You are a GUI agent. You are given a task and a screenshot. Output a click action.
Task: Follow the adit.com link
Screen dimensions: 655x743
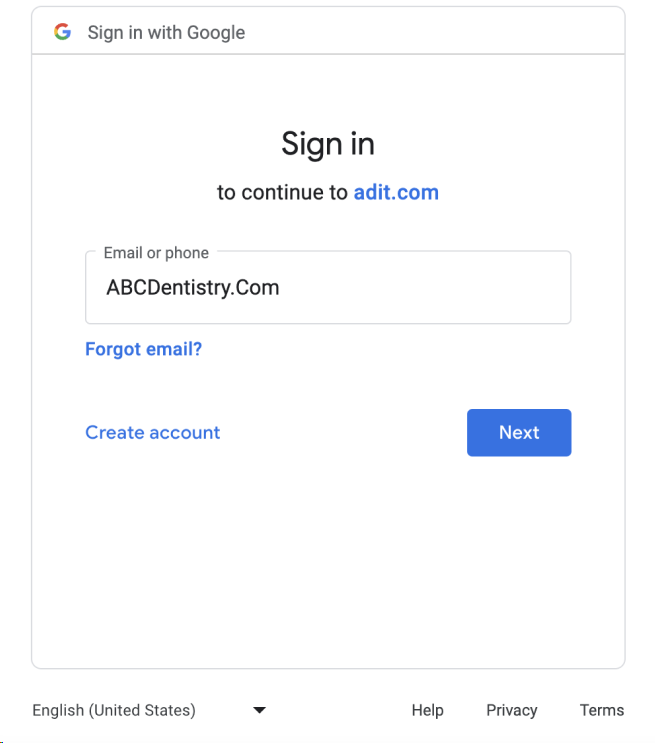coord(396,192)
